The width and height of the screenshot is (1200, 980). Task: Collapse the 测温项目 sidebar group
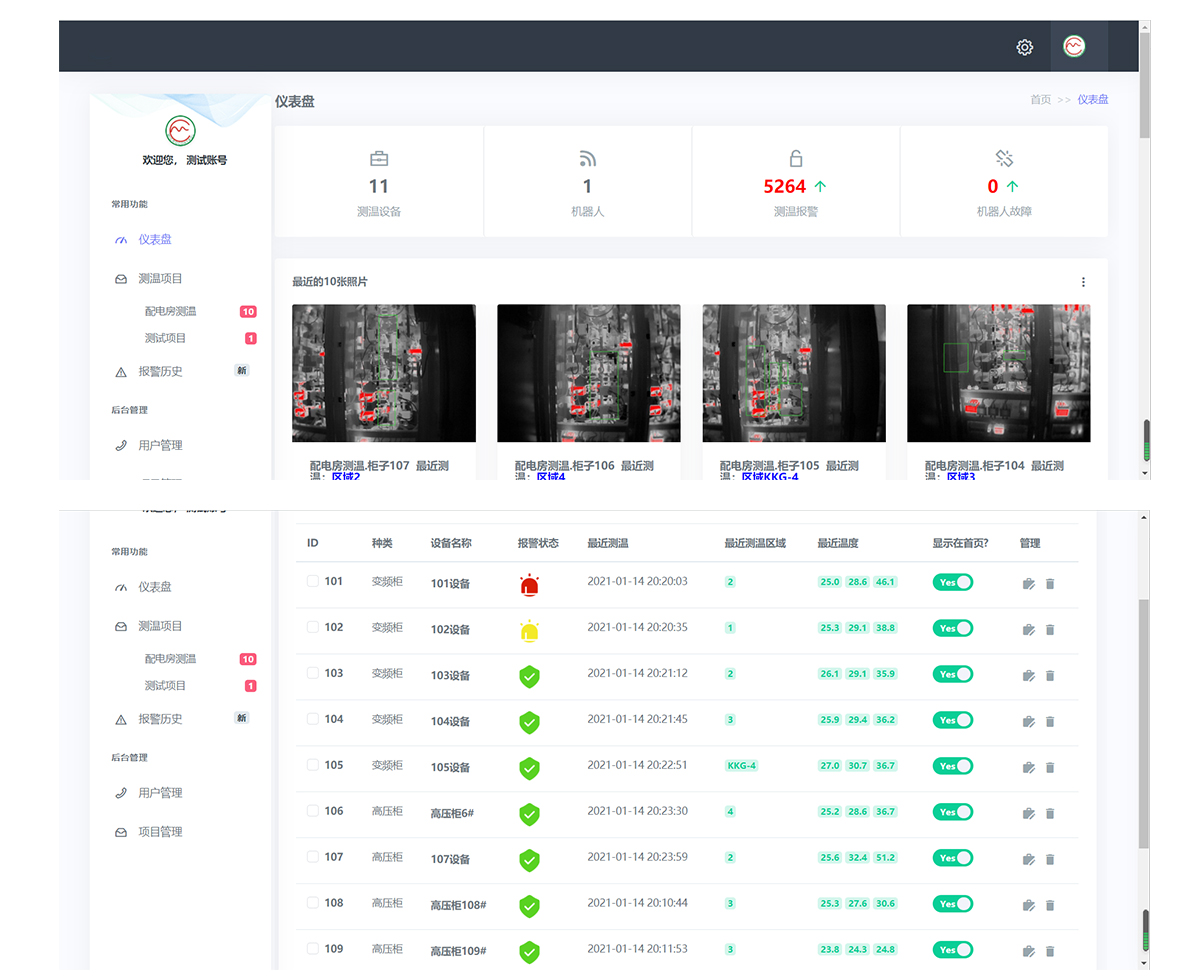160,279
